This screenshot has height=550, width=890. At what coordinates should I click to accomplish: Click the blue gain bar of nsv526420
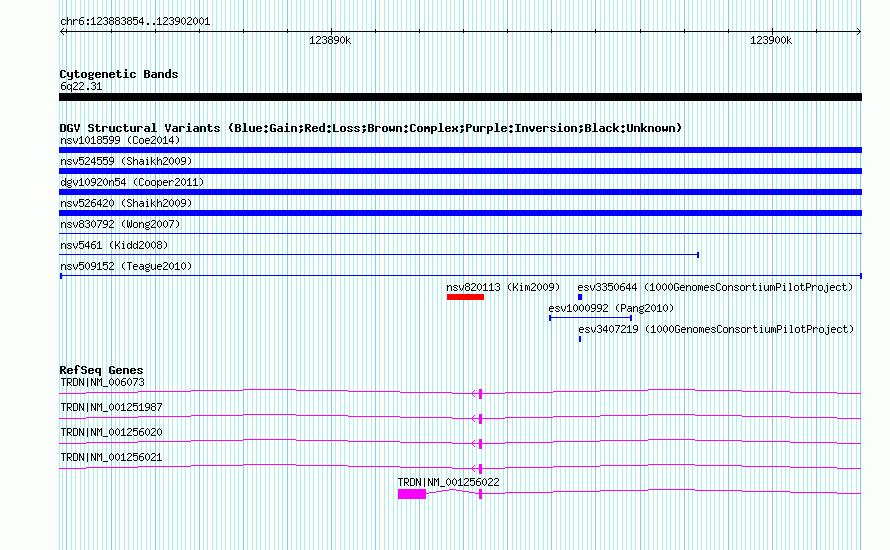pyautogui.click(x=460, y=213)
